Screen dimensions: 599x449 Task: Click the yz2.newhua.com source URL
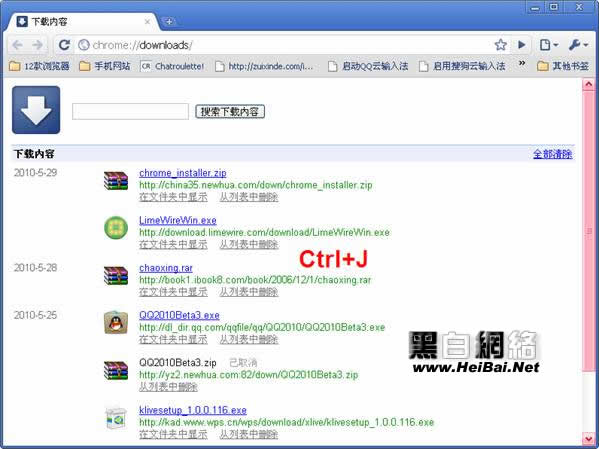pyautogui.click(x=249, y=374)
